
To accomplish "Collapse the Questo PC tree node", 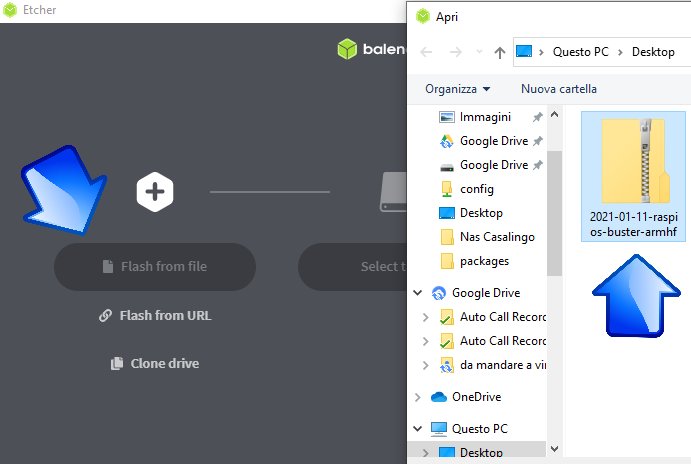I will [417, 429].
